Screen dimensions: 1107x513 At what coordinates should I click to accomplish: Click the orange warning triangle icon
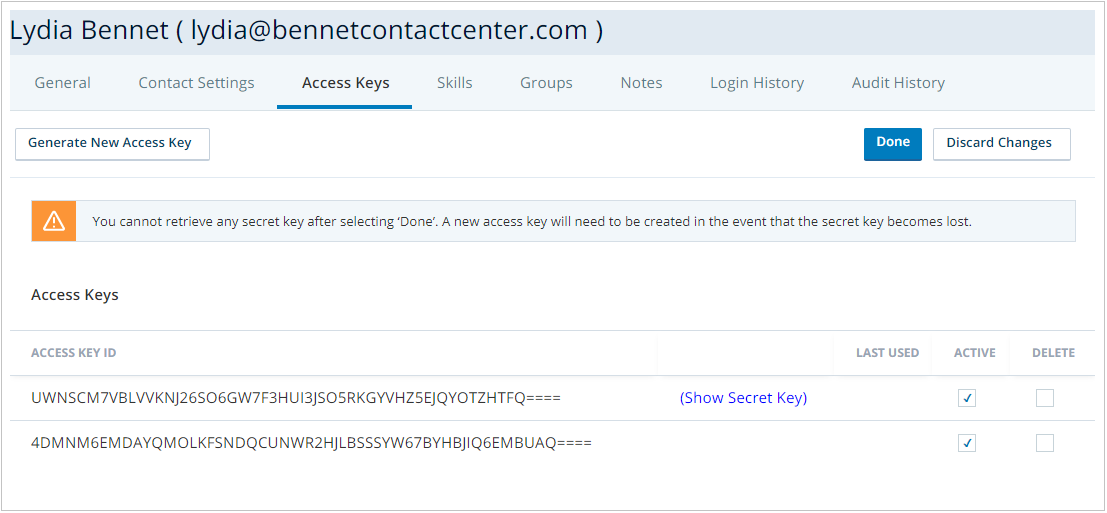pyautogui.click(x=54, y=221)
